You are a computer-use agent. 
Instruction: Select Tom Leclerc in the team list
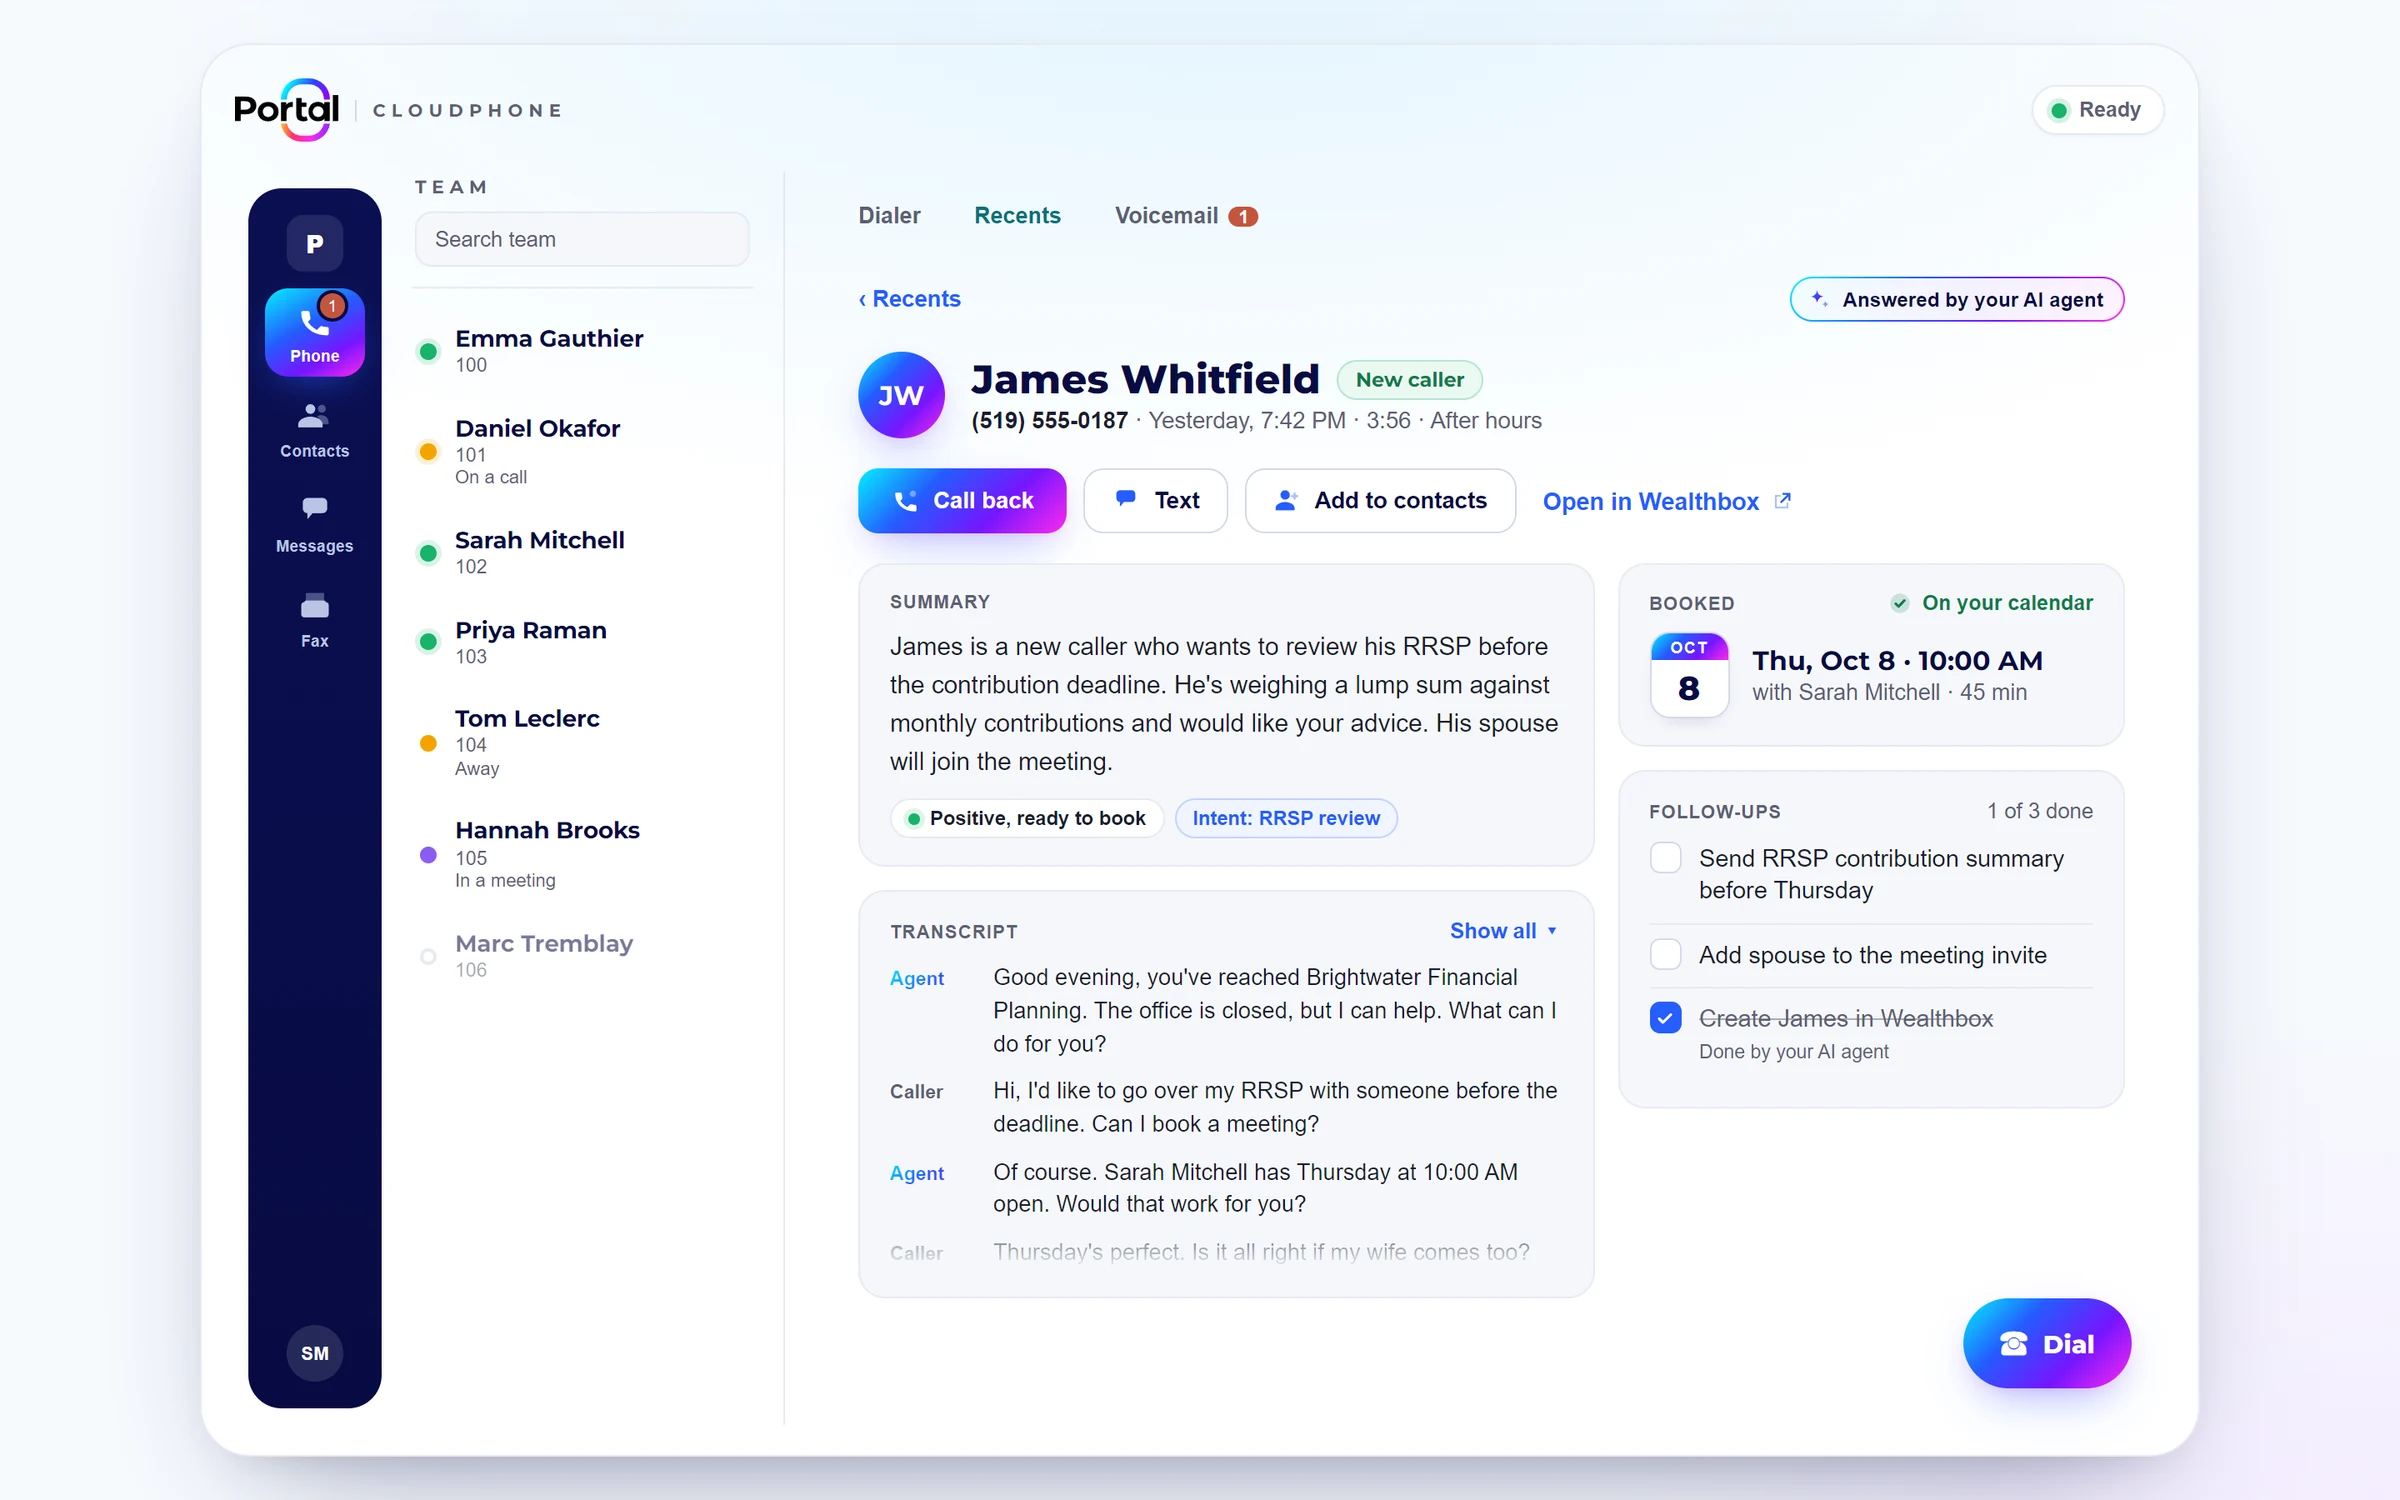(x=582, y=742)
